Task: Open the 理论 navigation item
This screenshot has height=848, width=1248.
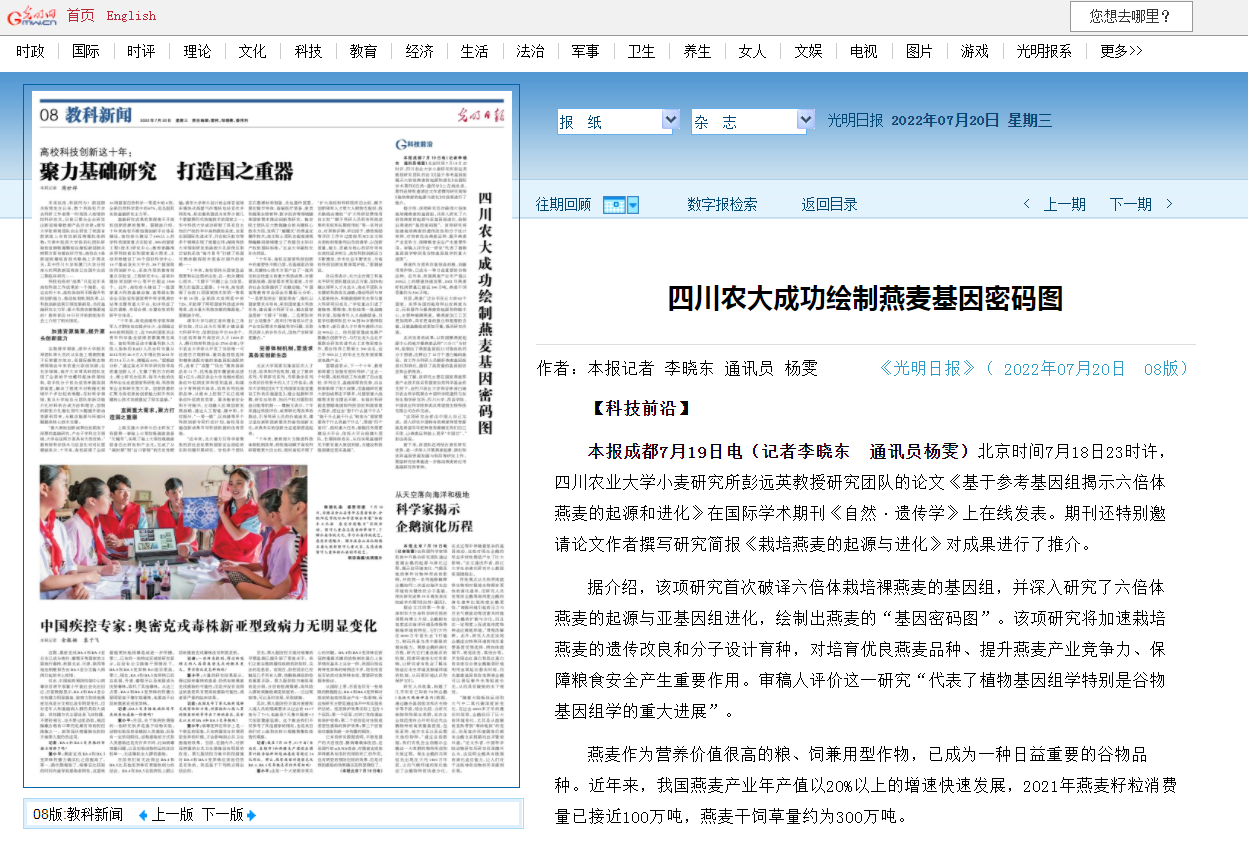Action: [x=197, y=51]
